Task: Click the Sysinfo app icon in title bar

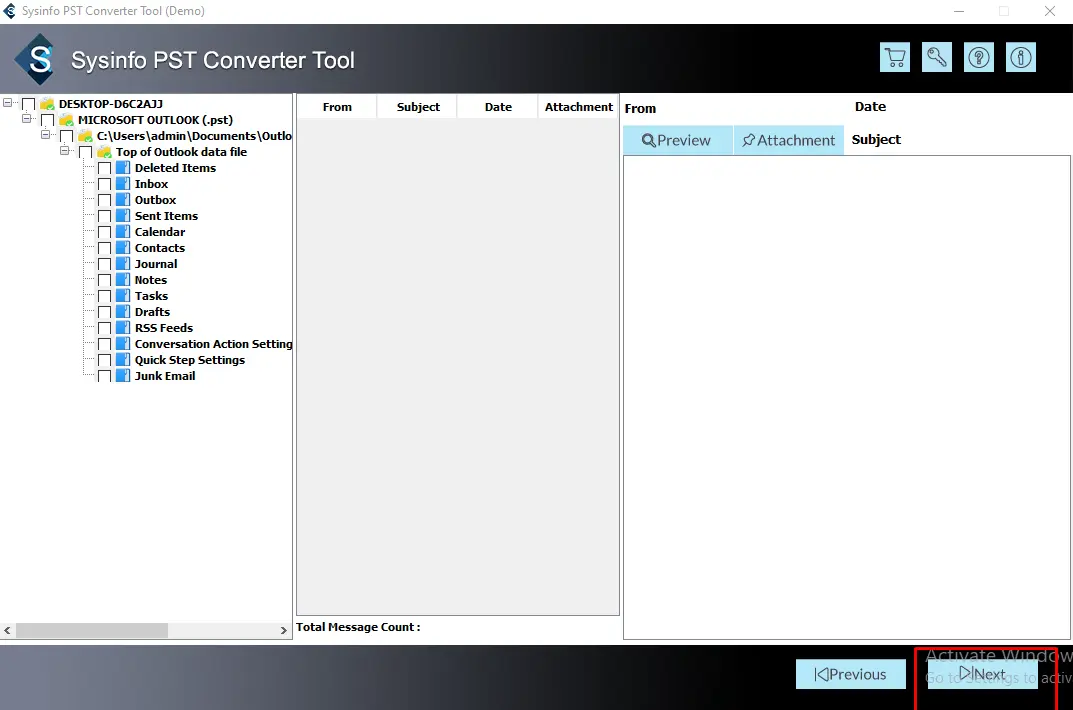Action: tap(10, 11)
